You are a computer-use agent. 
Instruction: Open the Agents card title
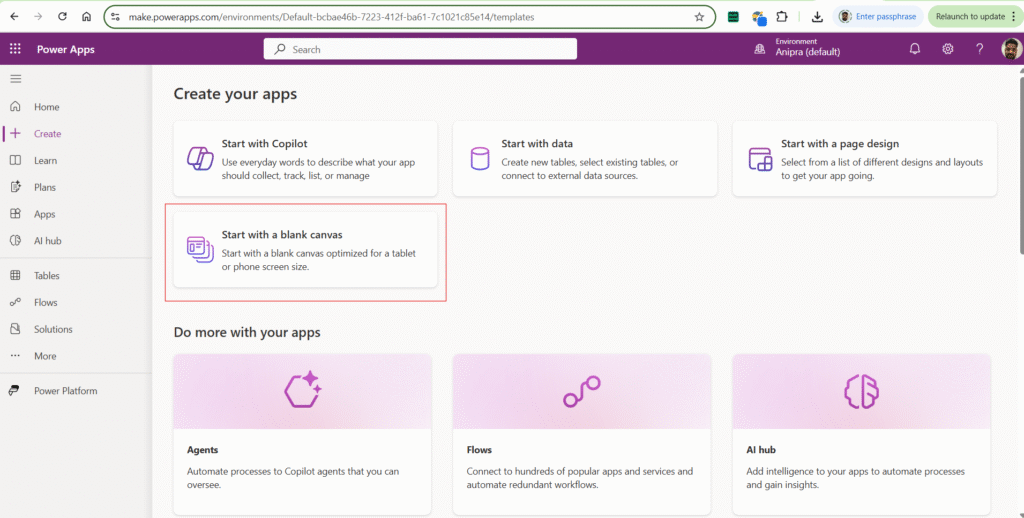click(202, 450)
